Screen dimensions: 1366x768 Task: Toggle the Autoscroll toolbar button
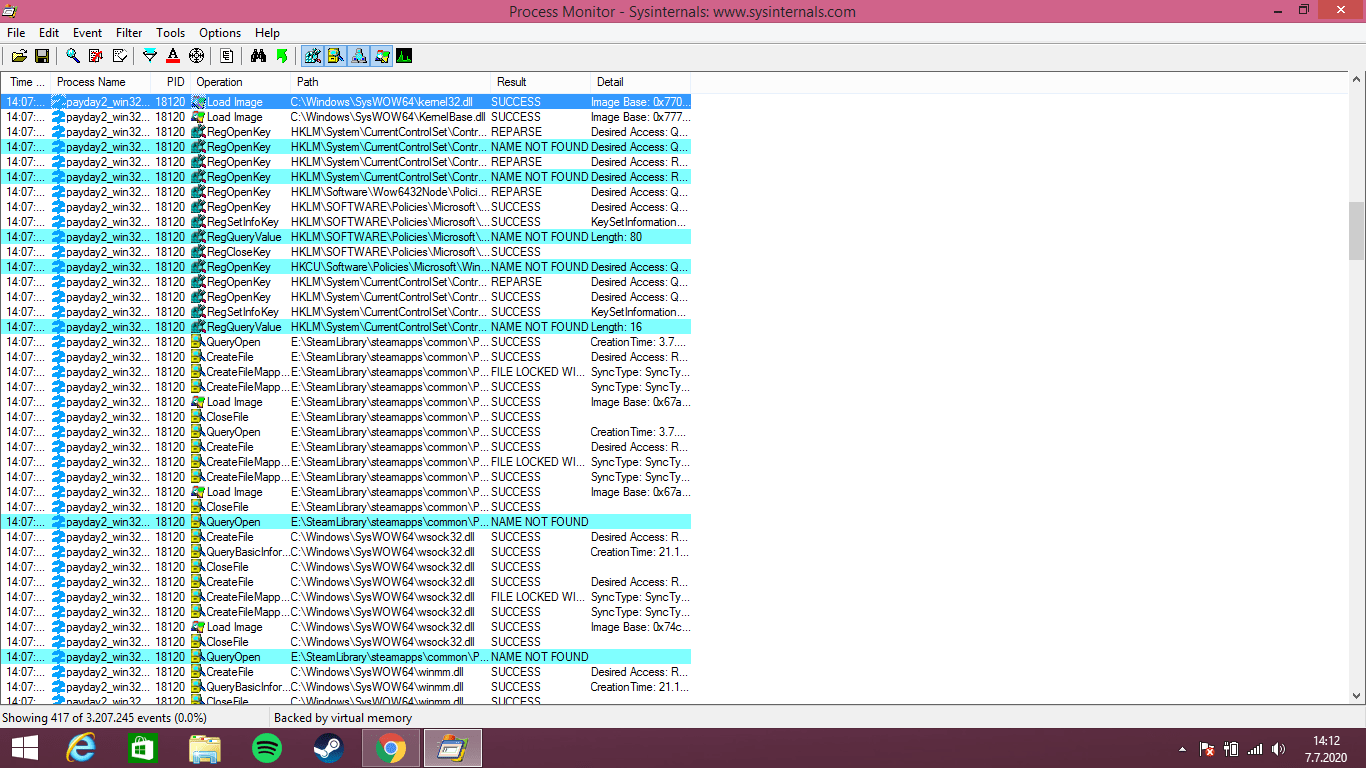tap(96, 56)
